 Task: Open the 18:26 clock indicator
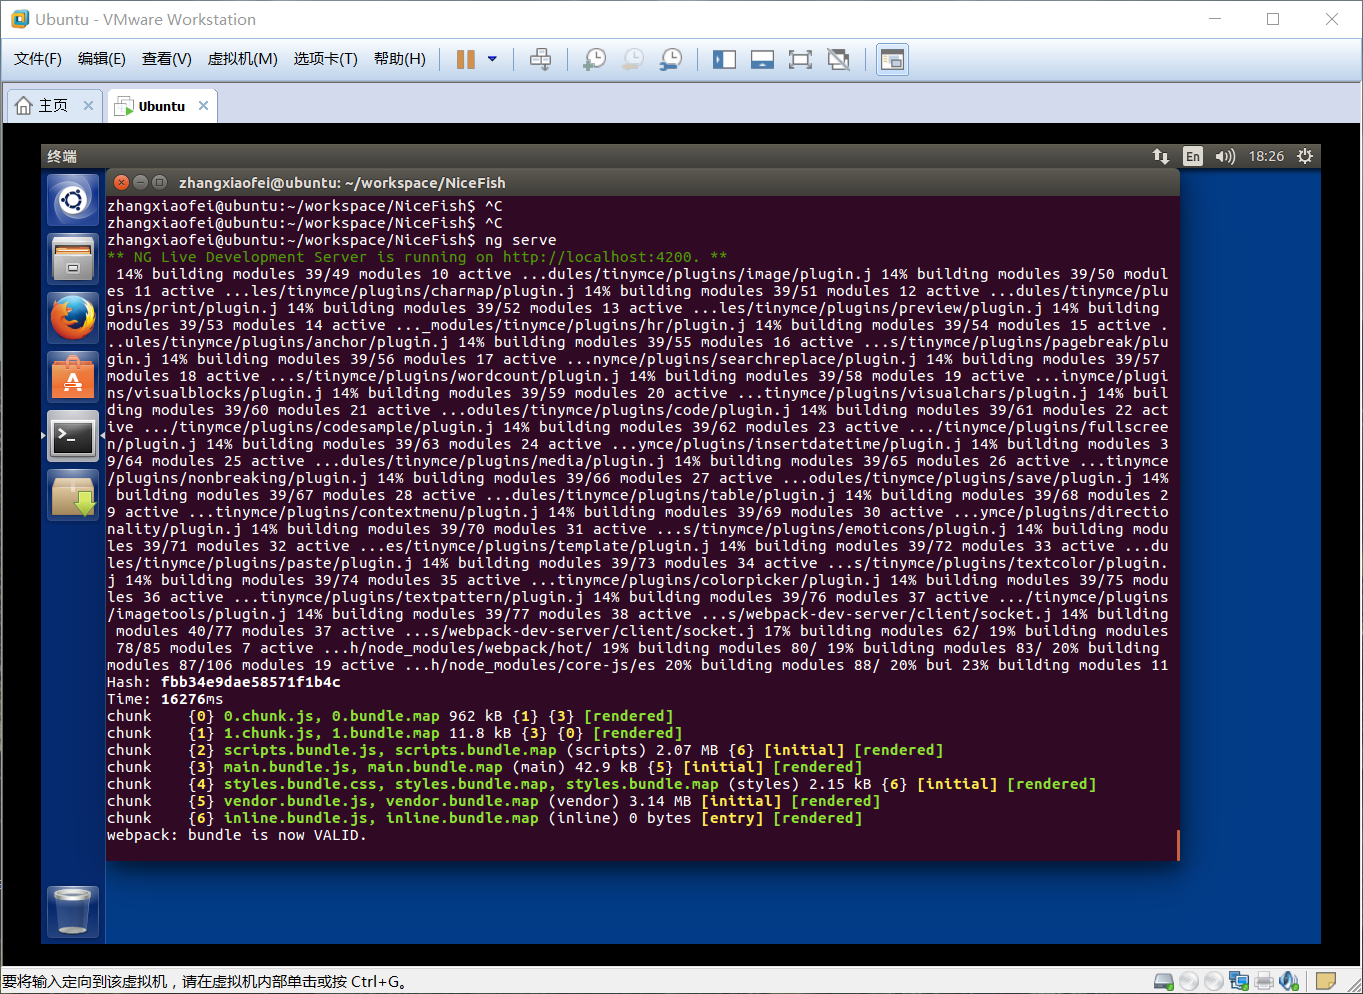pos(1266,156)
